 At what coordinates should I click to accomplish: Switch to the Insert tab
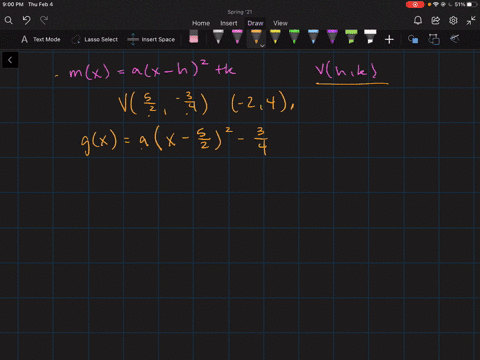tap(229, 23)
